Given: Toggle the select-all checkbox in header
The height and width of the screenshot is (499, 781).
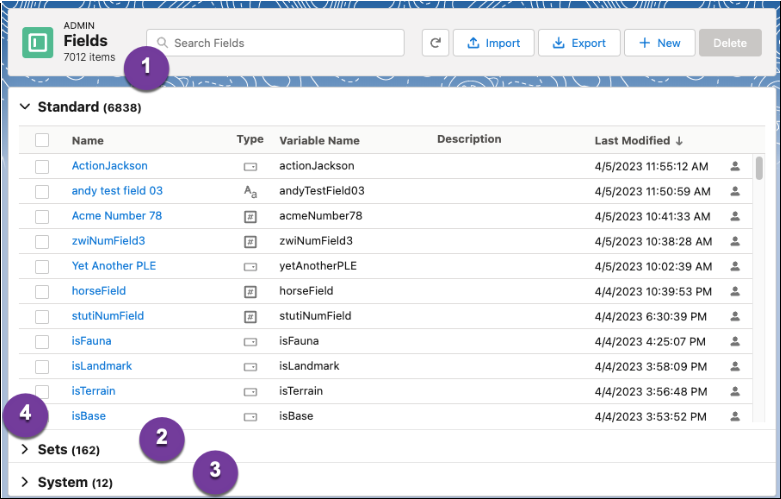Looking at the screenshot, I should (42, 140).
